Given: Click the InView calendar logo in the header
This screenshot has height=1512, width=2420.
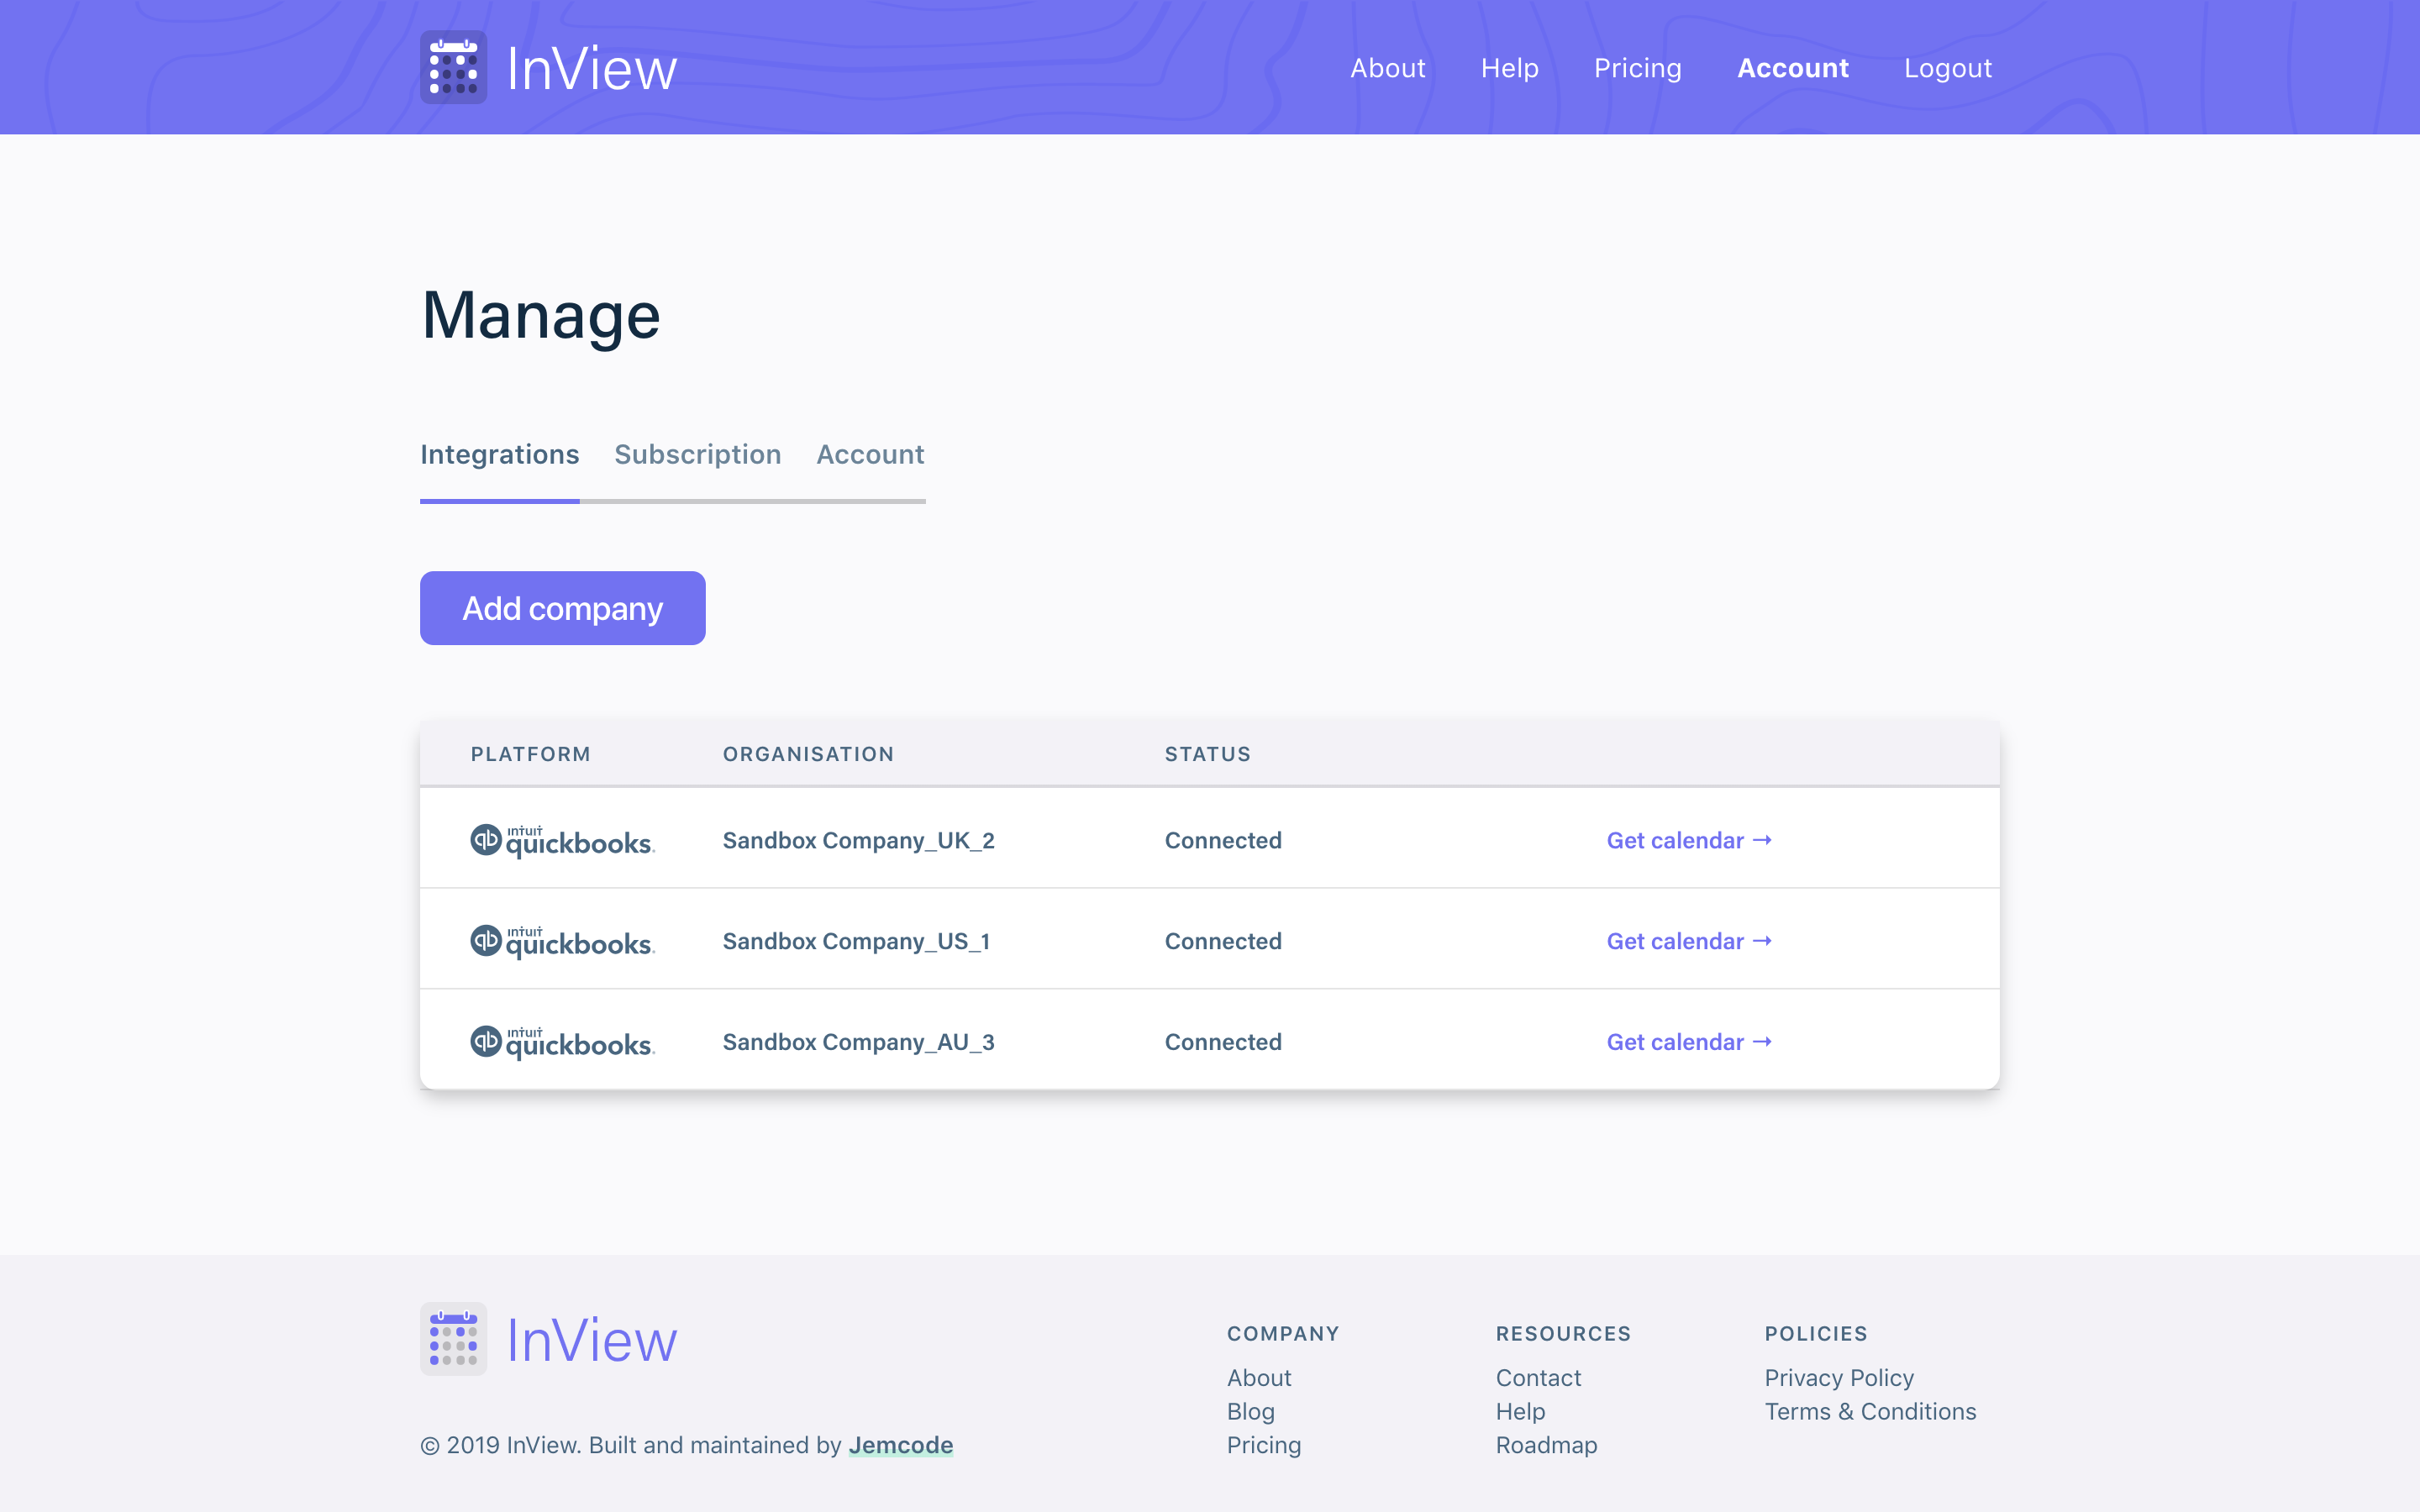Looking at the screenshot, I should tap(453, 66).
